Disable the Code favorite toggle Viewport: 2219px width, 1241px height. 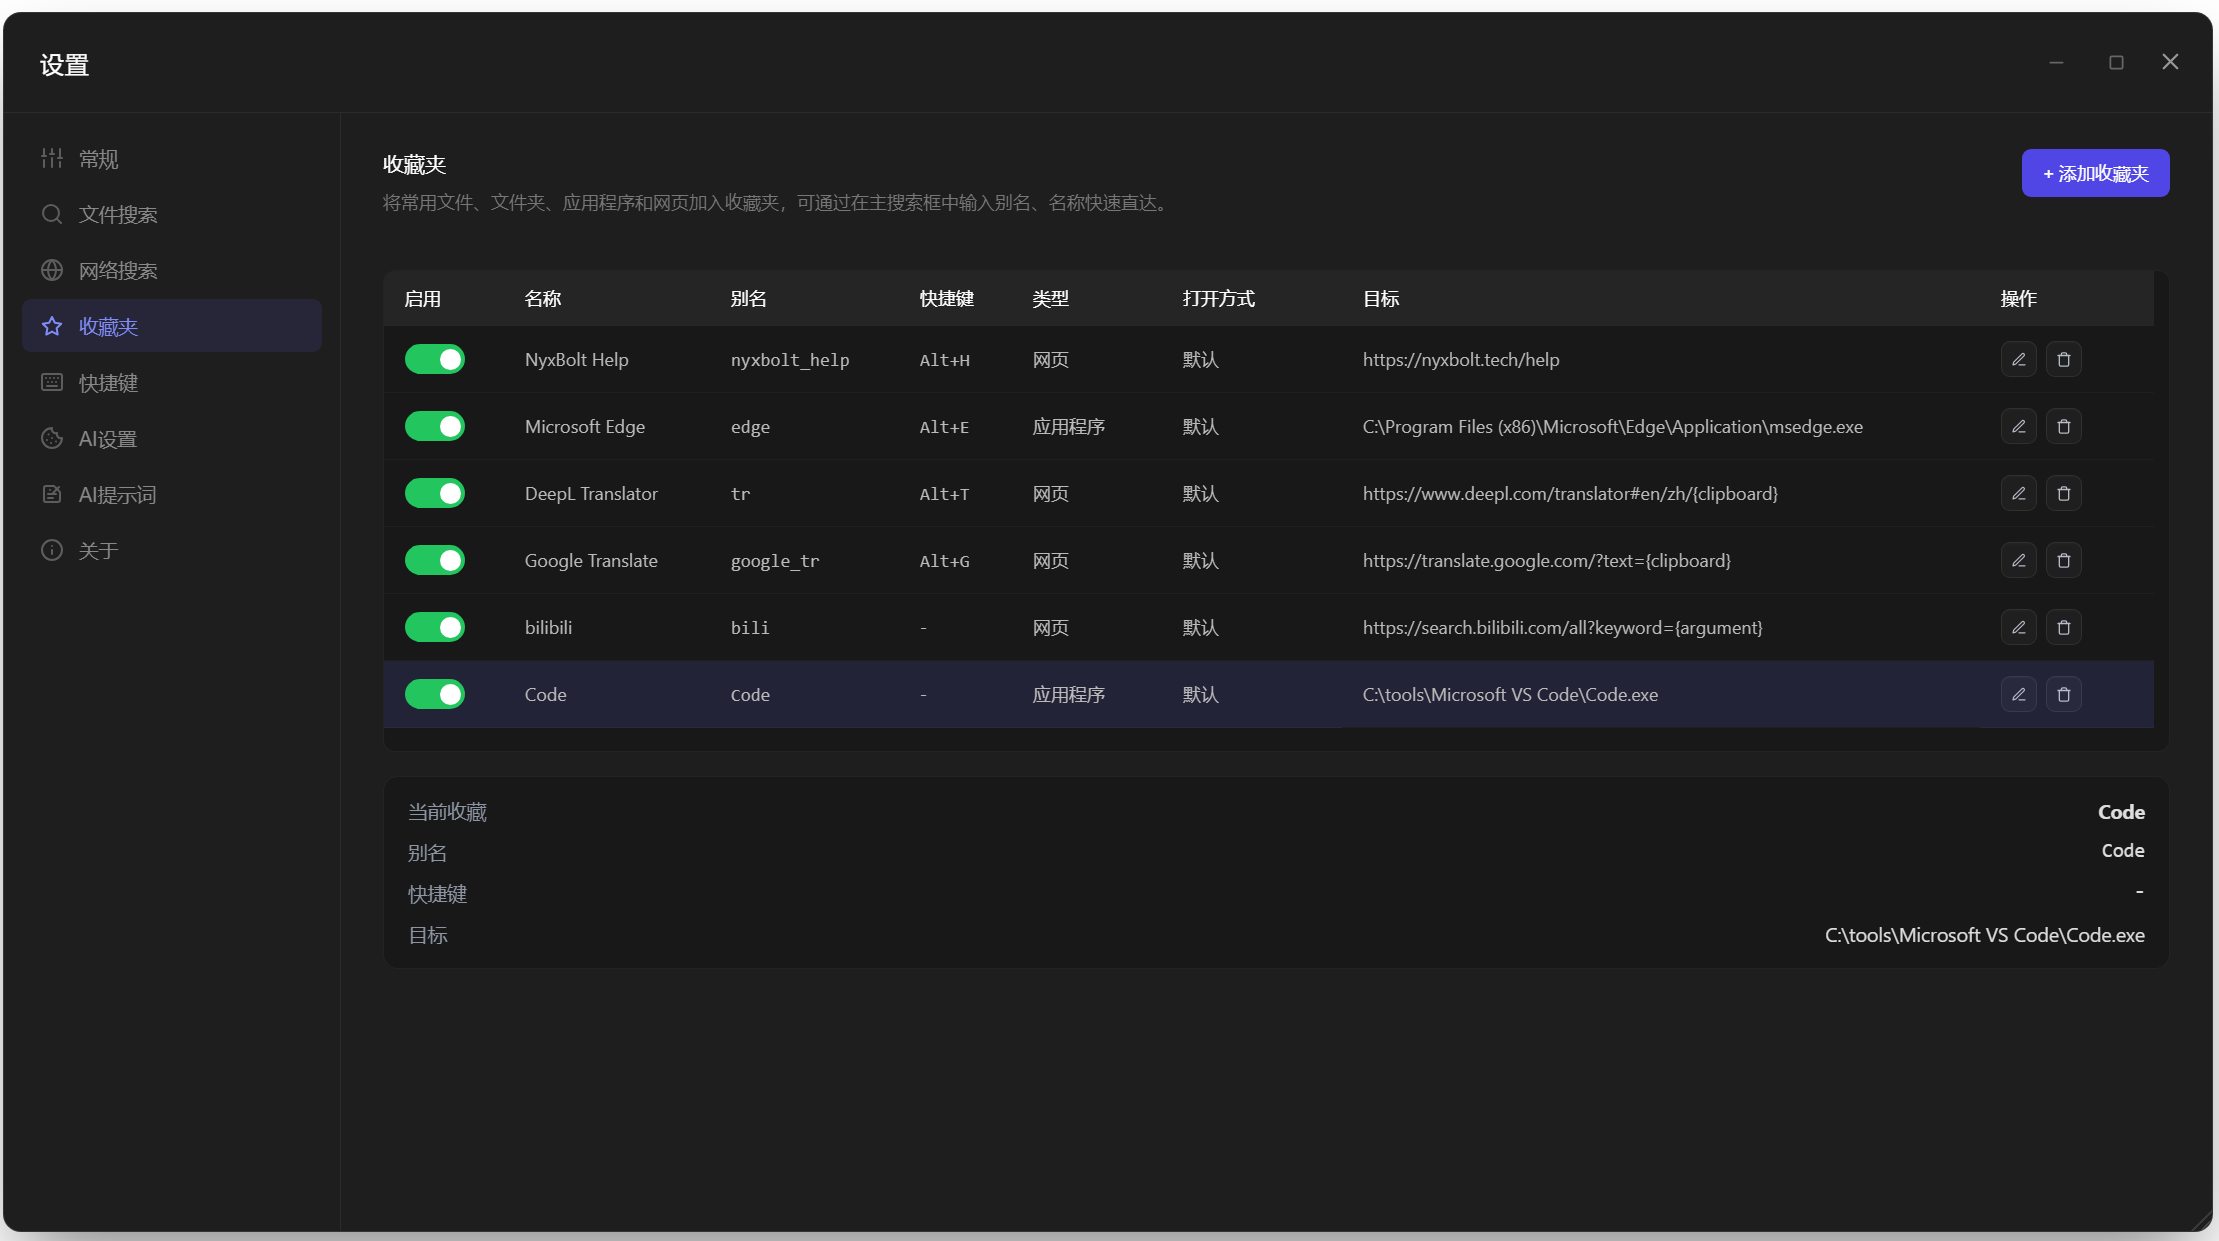click(435, 694)
